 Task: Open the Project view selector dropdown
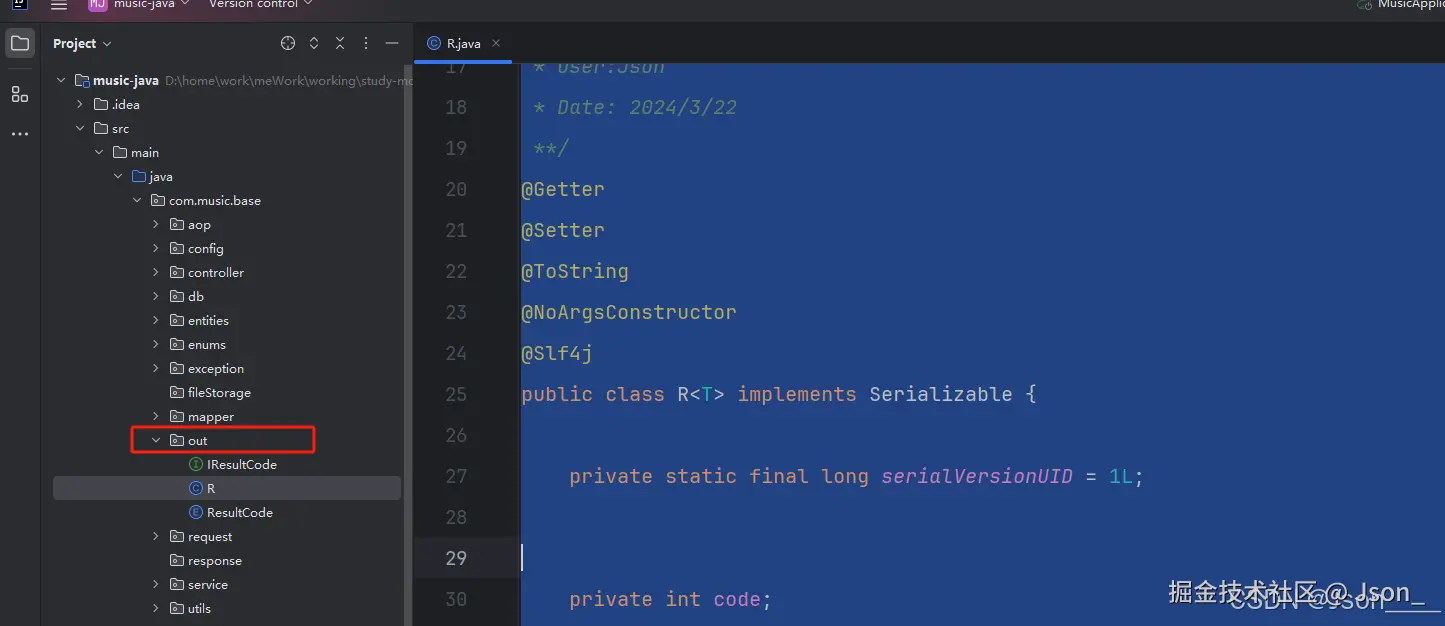pos(82,44)
